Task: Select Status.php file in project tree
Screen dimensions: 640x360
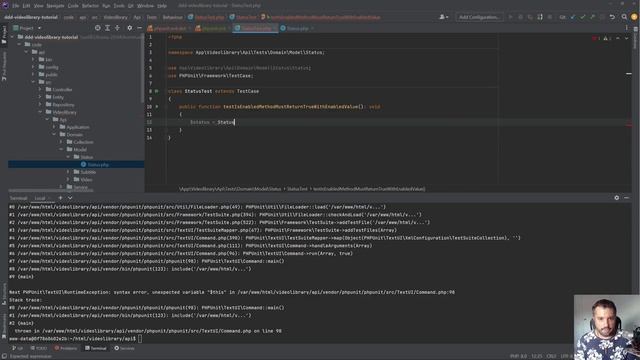Action: coord(76,164)
